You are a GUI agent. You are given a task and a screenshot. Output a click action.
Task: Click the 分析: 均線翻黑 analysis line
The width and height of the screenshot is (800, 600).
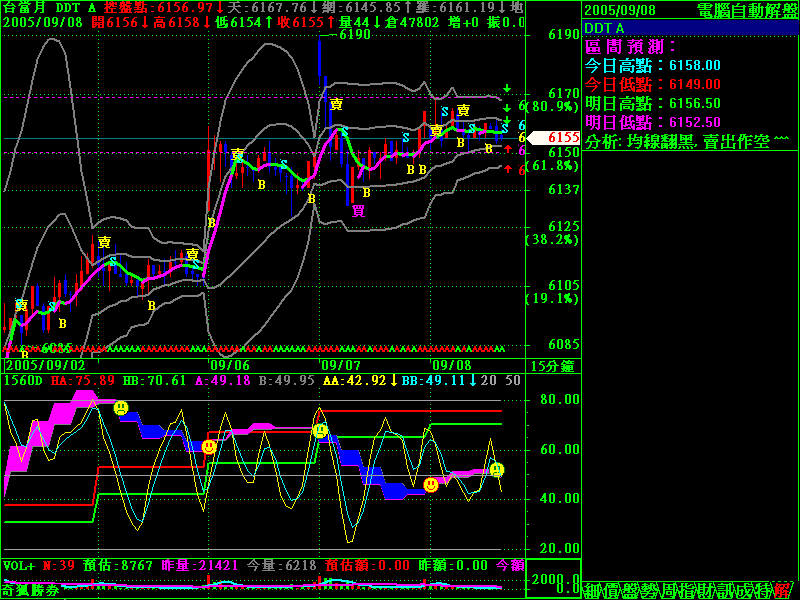[x=687, y=141]
